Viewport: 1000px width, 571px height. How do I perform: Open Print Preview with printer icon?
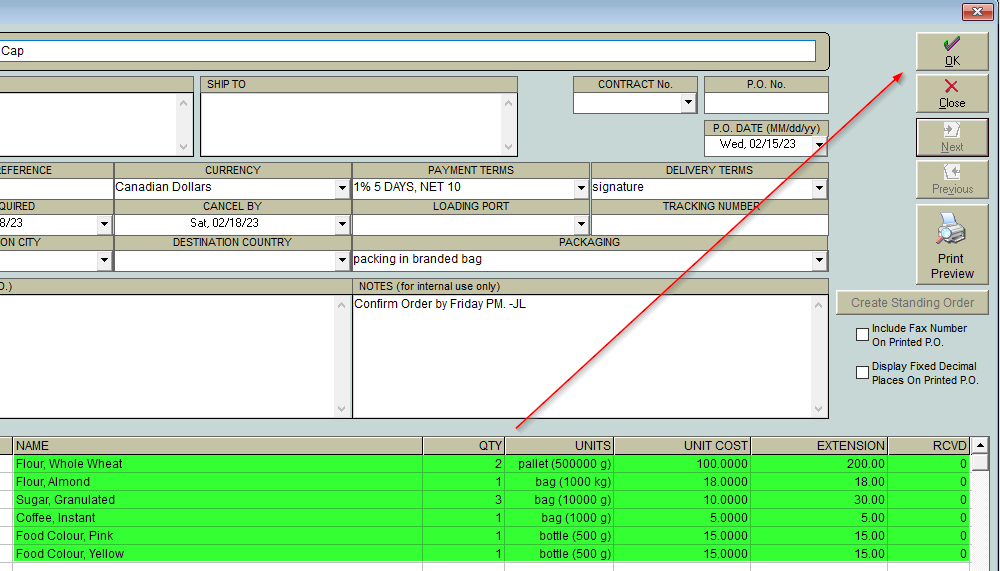(x=952, y=244)
